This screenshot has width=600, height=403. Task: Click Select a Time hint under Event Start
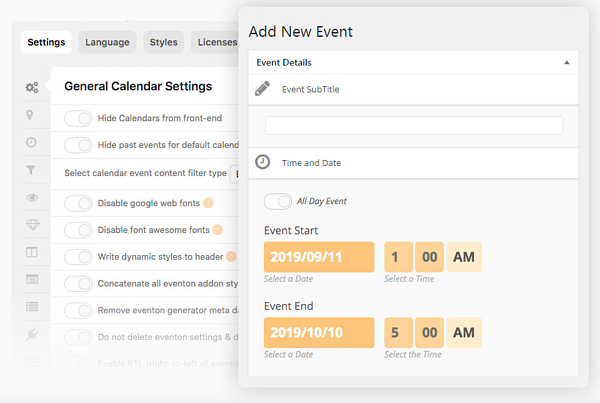pyautogui.click(x=409, y=279)
